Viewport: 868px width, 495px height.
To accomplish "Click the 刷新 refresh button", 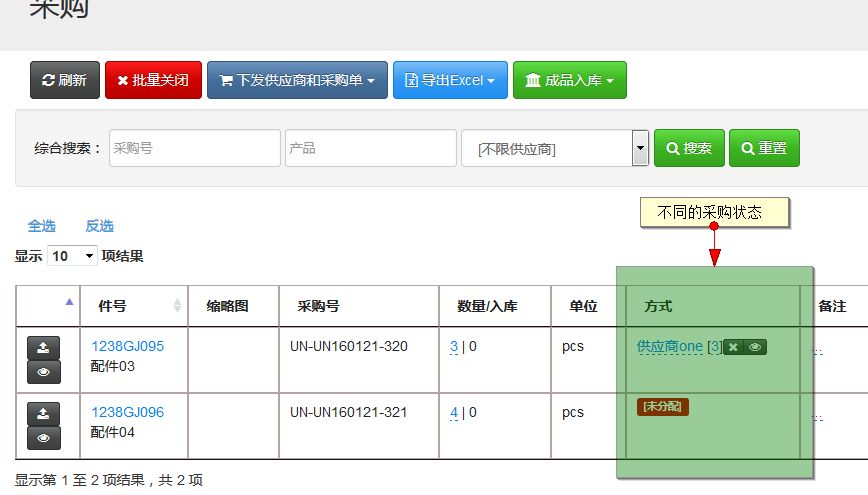I will click(65, 80).
